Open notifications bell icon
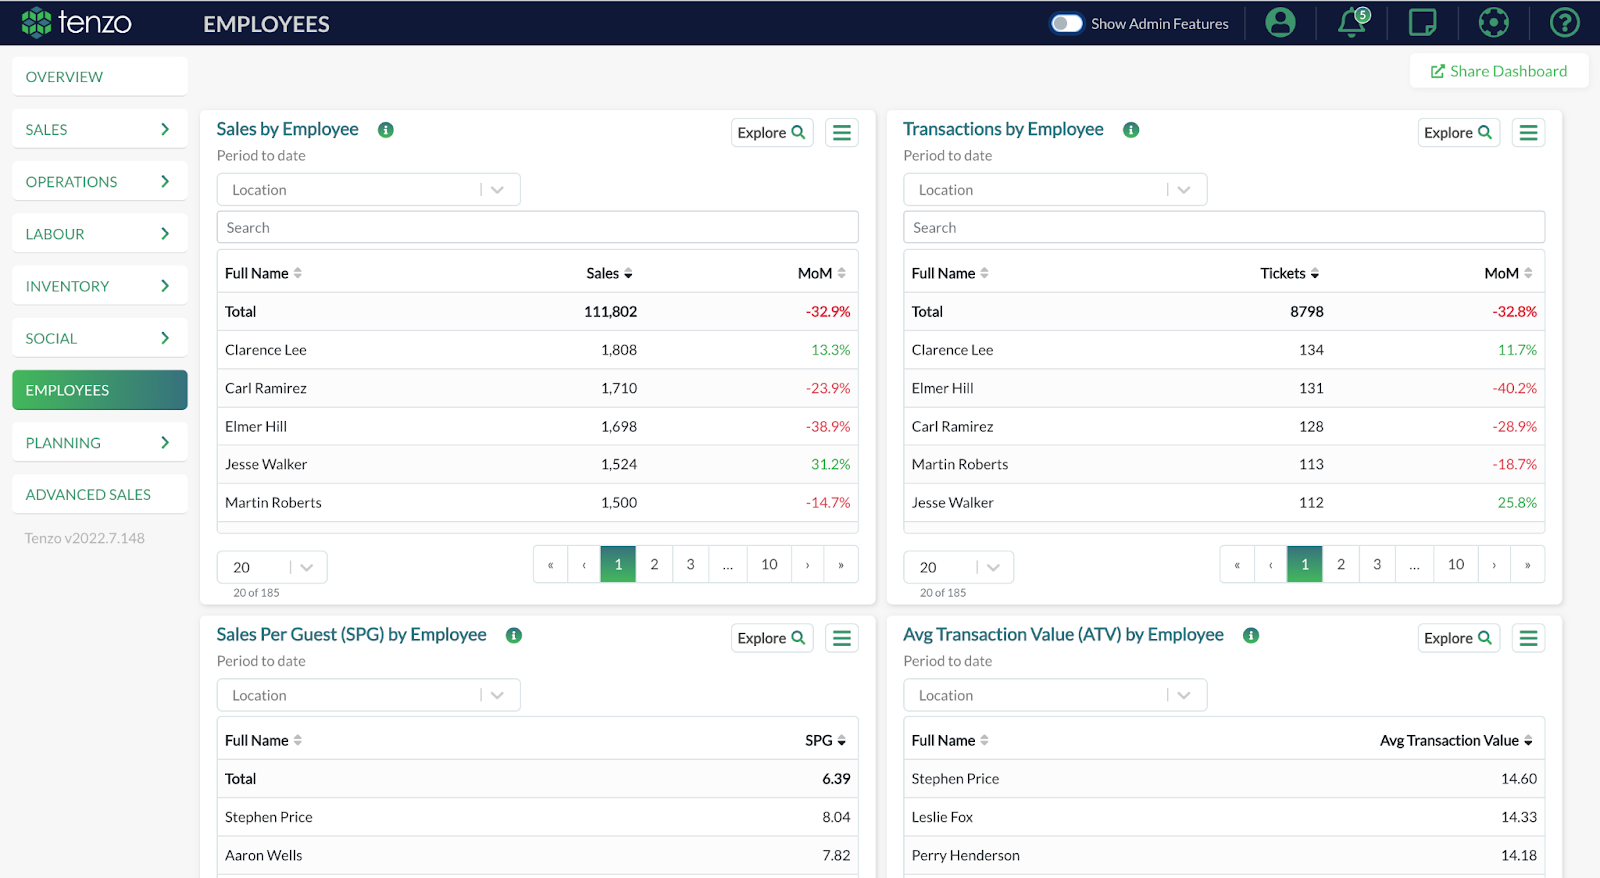 pyautogui.click(x=1352, y=23)
